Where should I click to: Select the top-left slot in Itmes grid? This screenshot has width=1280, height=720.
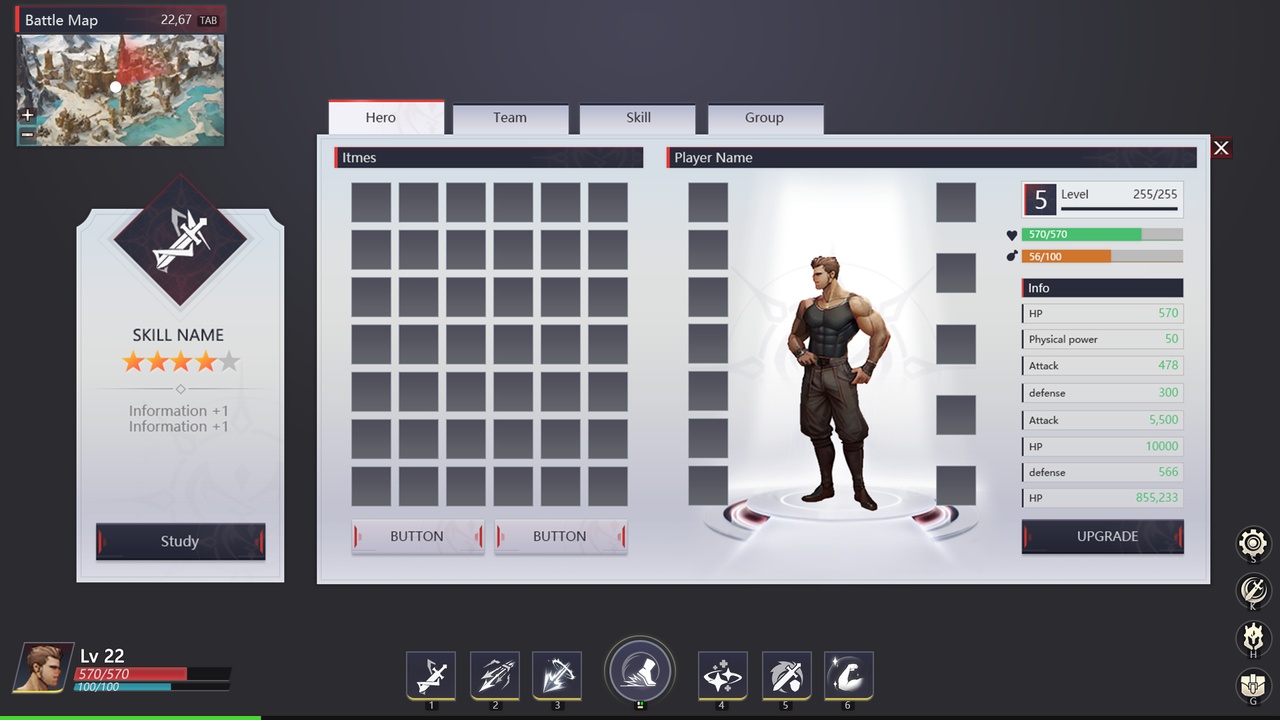(371, 202)
